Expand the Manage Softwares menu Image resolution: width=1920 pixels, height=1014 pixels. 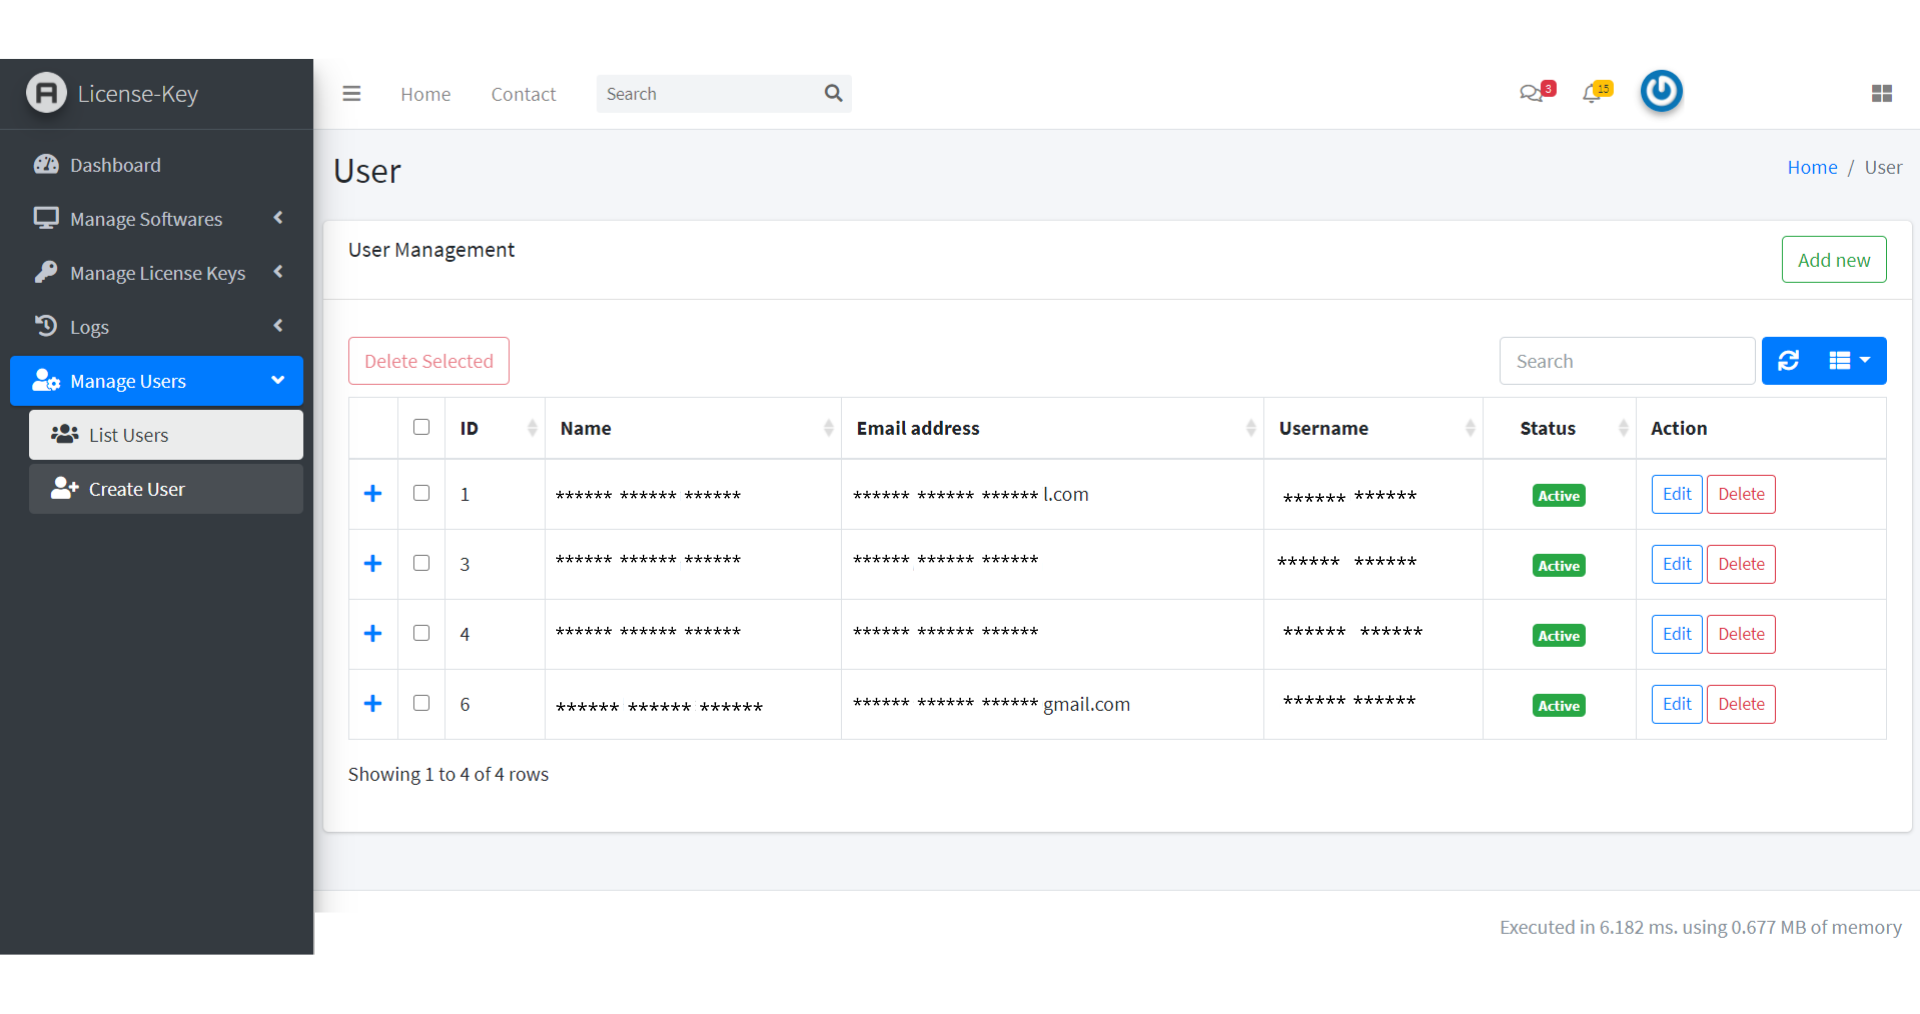coord(156,219)
